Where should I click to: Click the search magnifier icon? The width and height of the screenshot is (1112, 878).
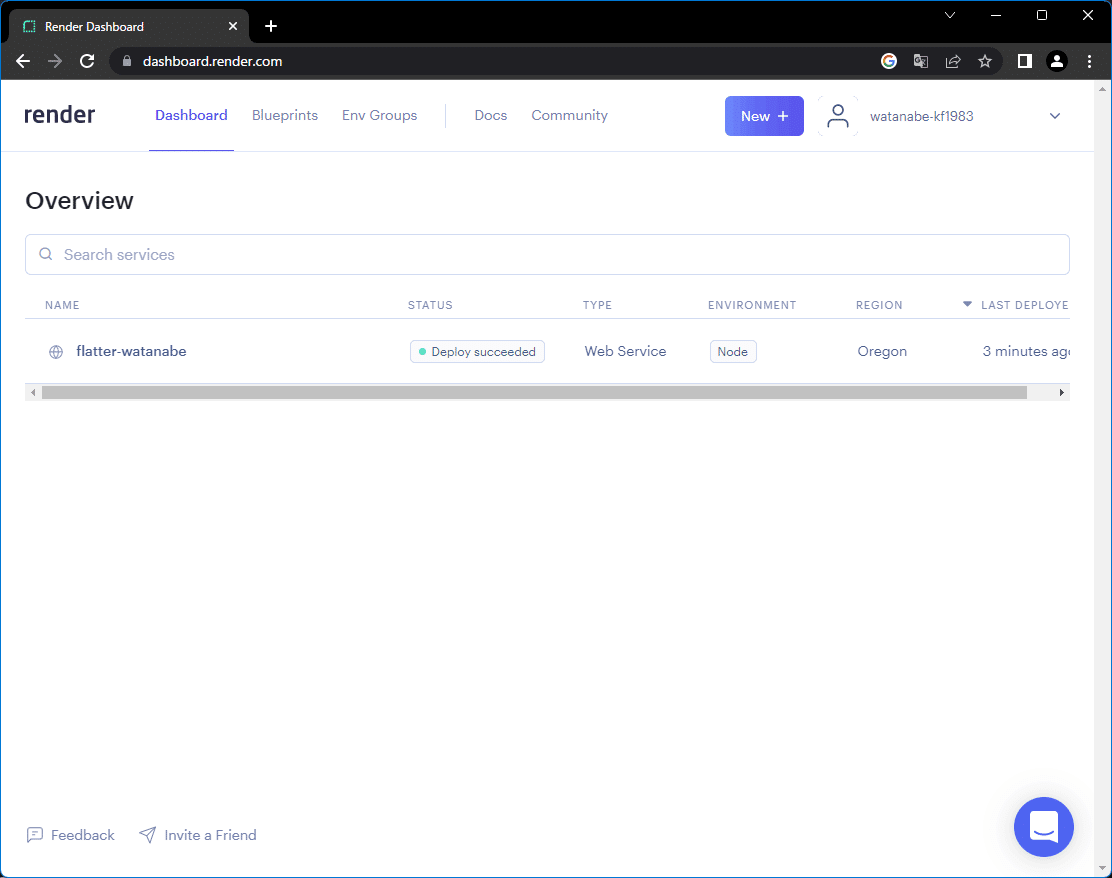click(x=45, y=254)
